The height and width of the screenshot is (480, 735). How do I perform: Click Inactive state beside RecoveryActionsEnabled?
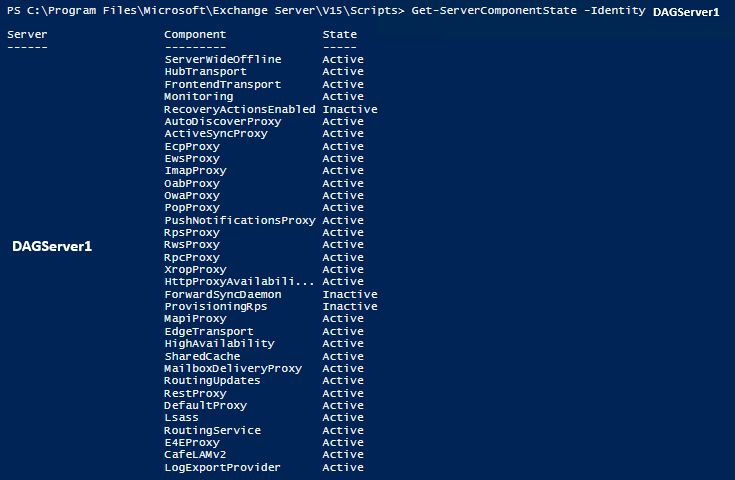point(350,109)
